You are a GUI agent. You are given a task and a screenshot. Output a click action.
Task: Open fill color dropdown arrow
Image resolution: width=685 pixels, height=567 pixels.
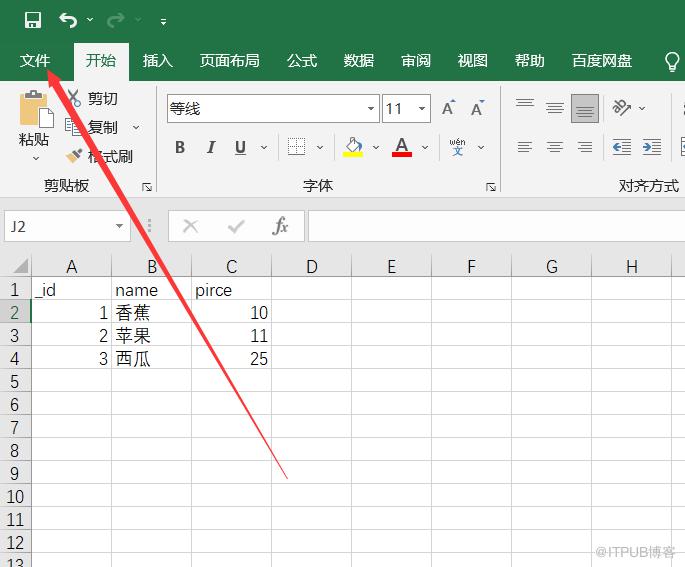[376, 148]
